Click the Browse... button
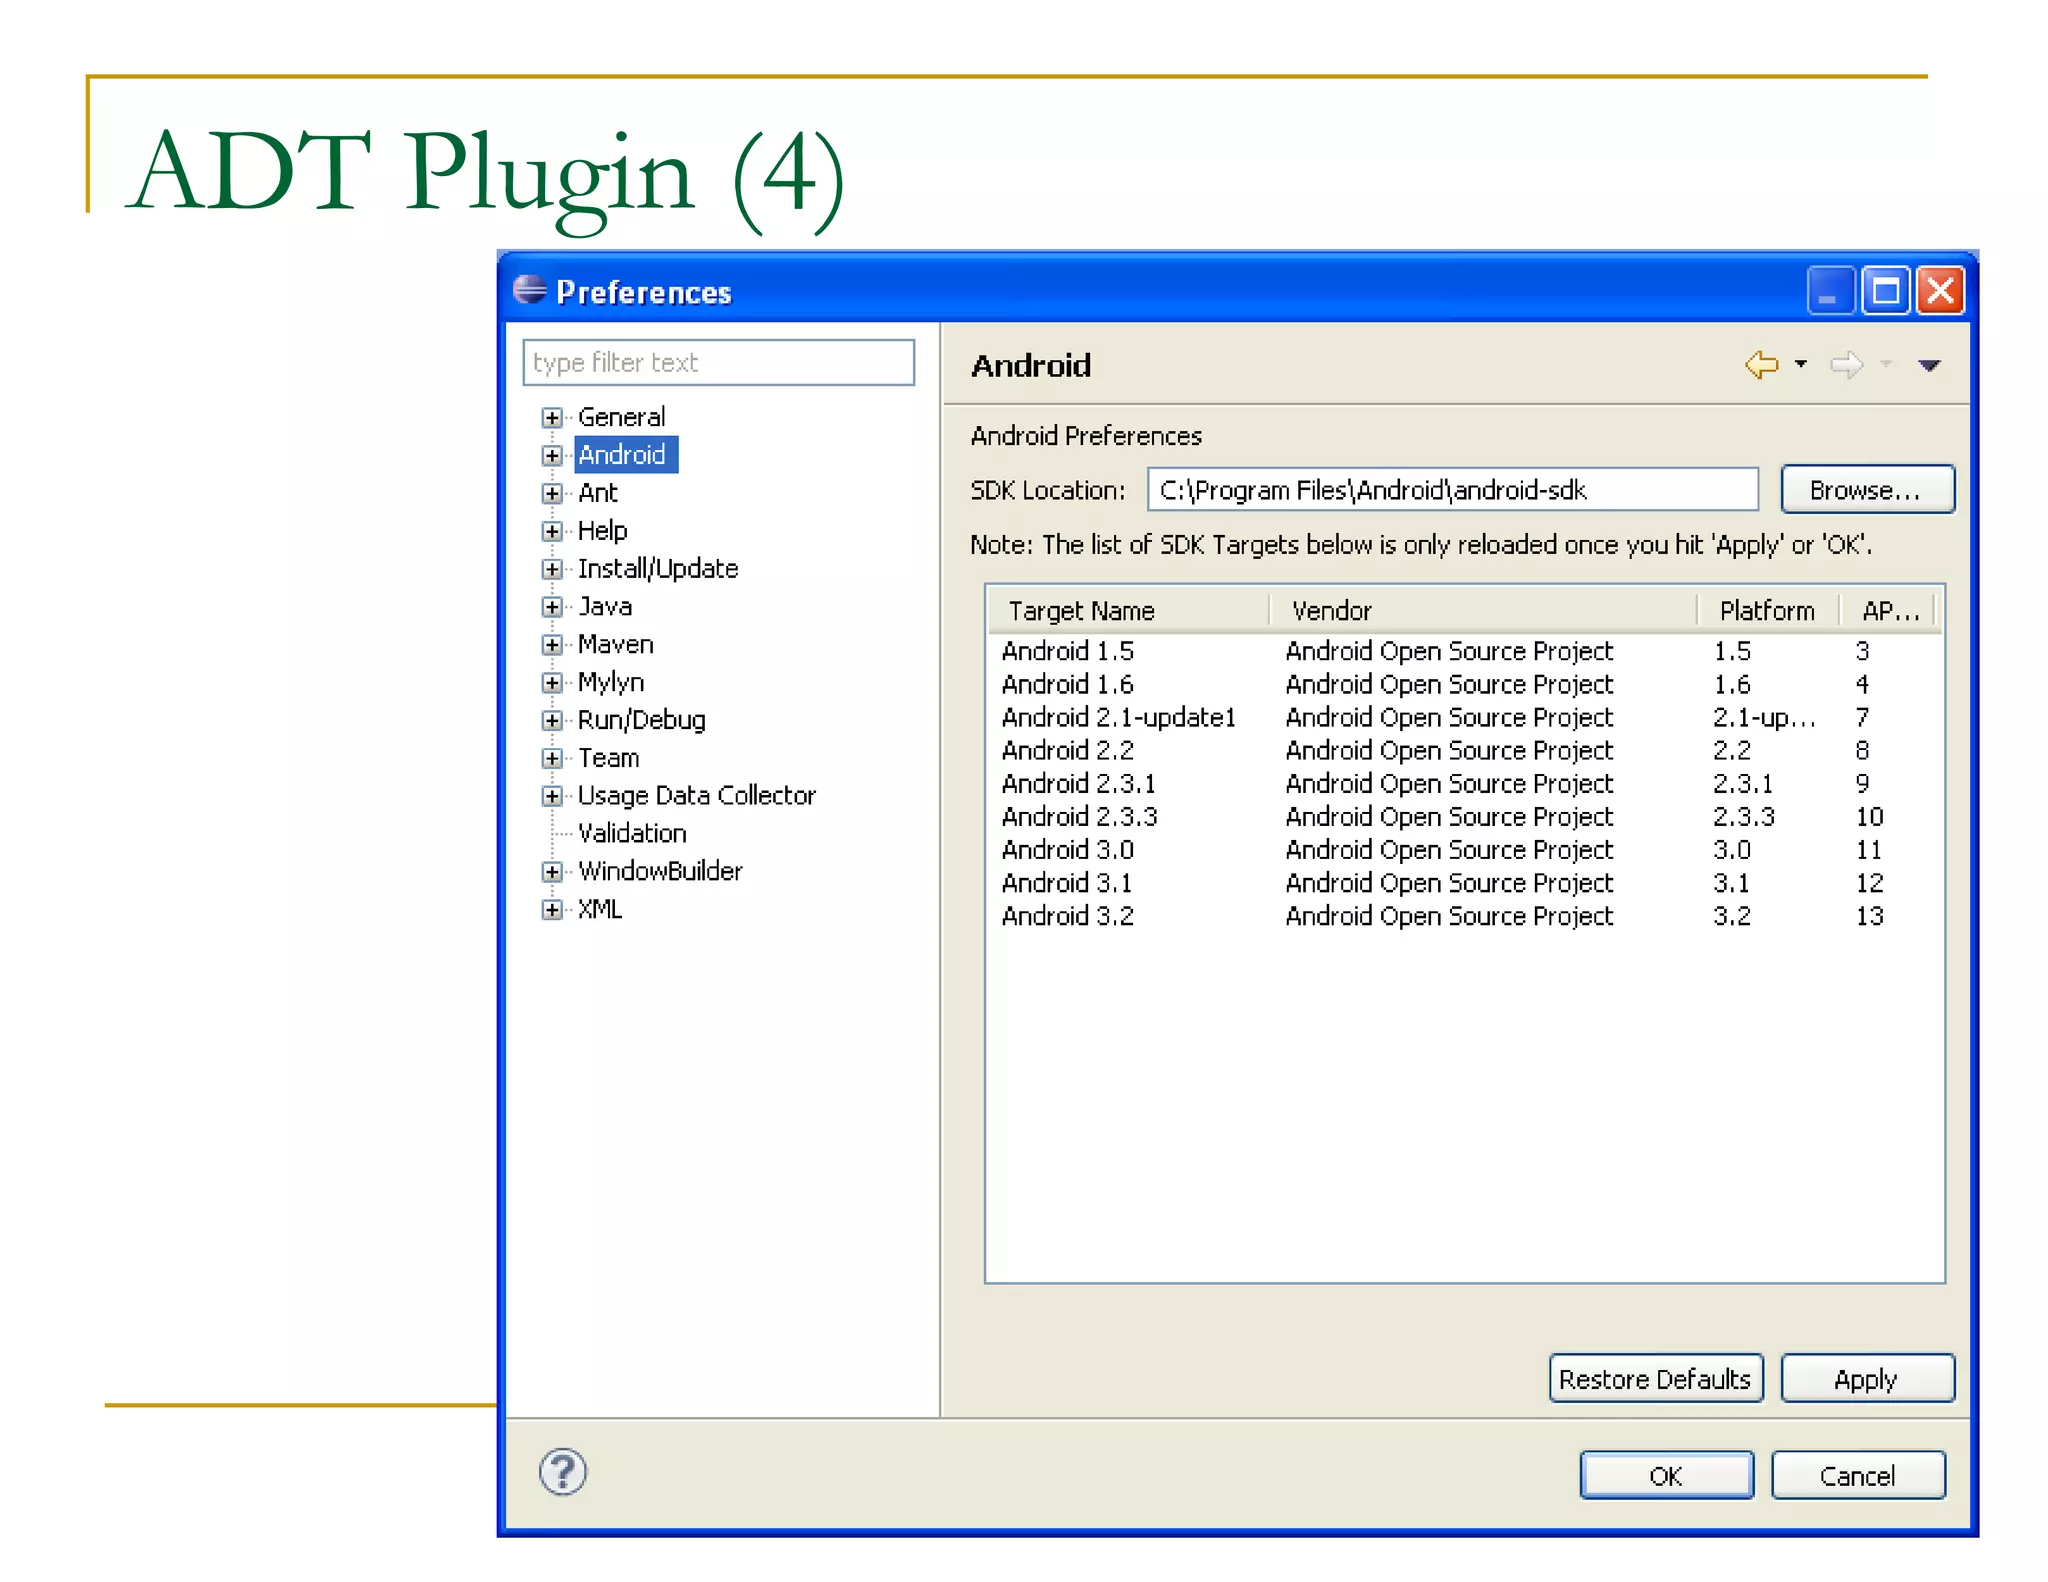Viewport: 2048px width, 1582px height. point(1867,490)
